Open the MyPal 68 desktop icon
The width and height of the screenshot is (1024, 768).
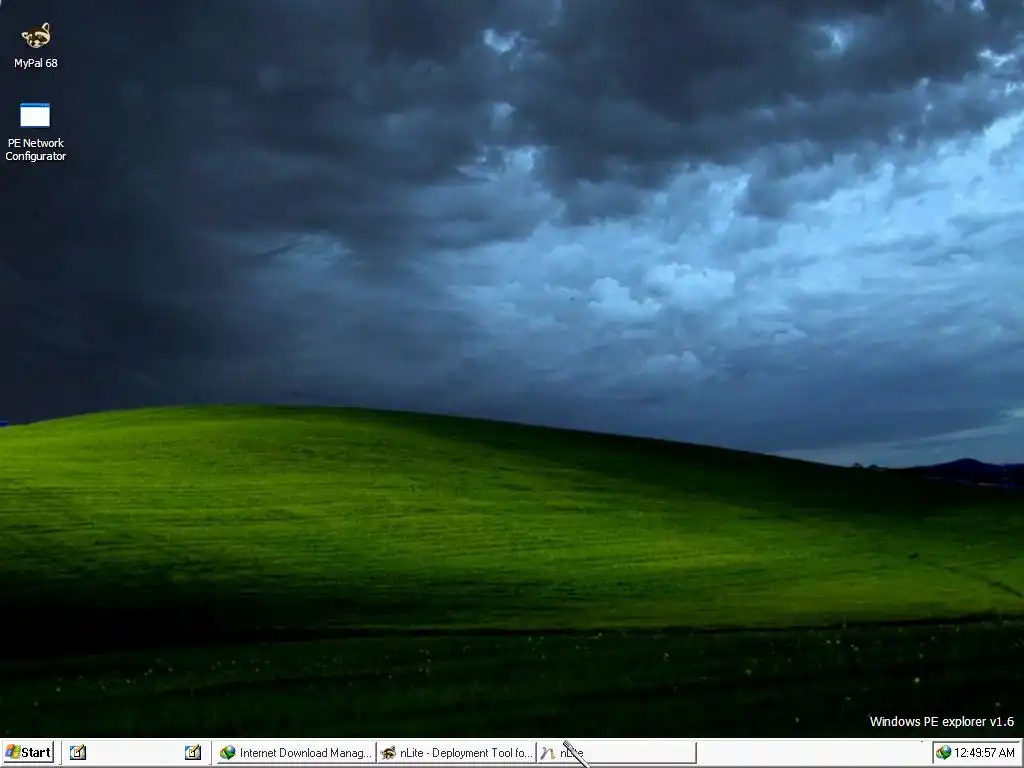pyautogui.click(x=36, y=44)
